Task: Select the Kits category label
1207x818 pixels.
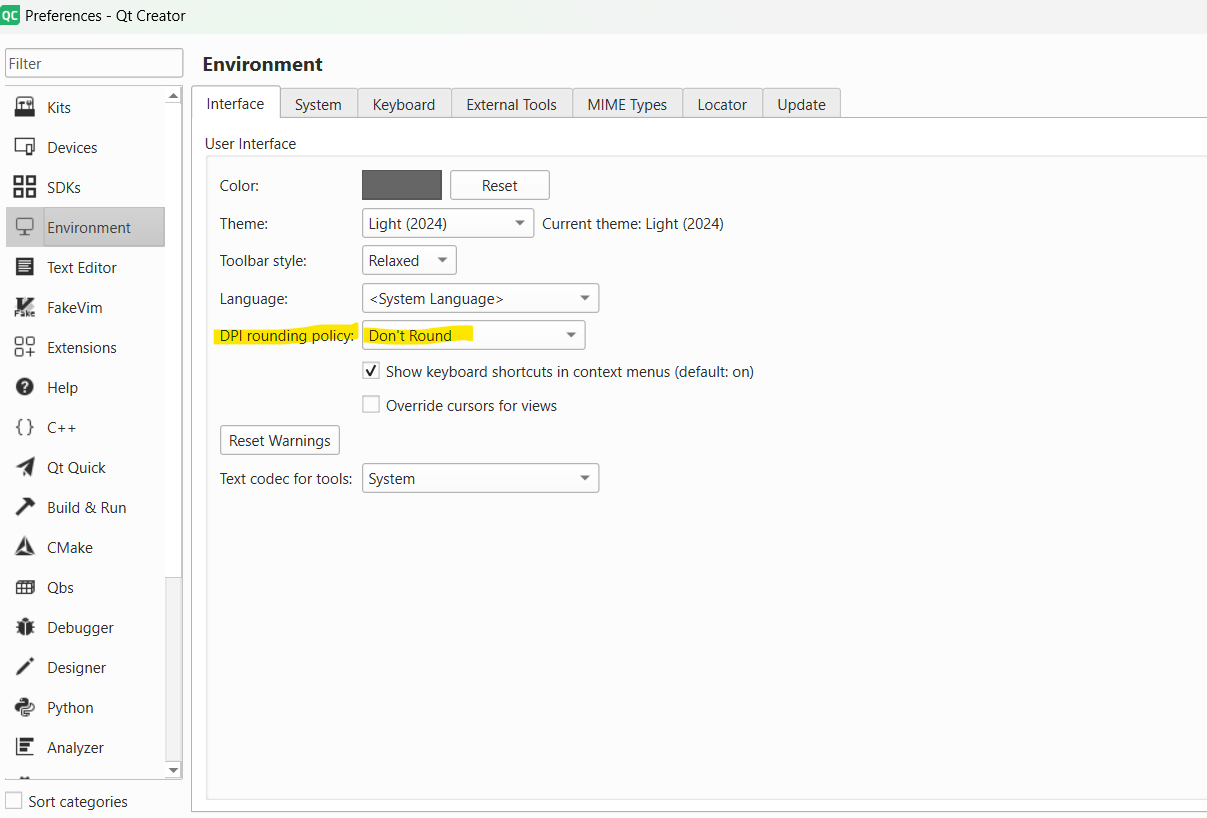Action: pos(59,107)
